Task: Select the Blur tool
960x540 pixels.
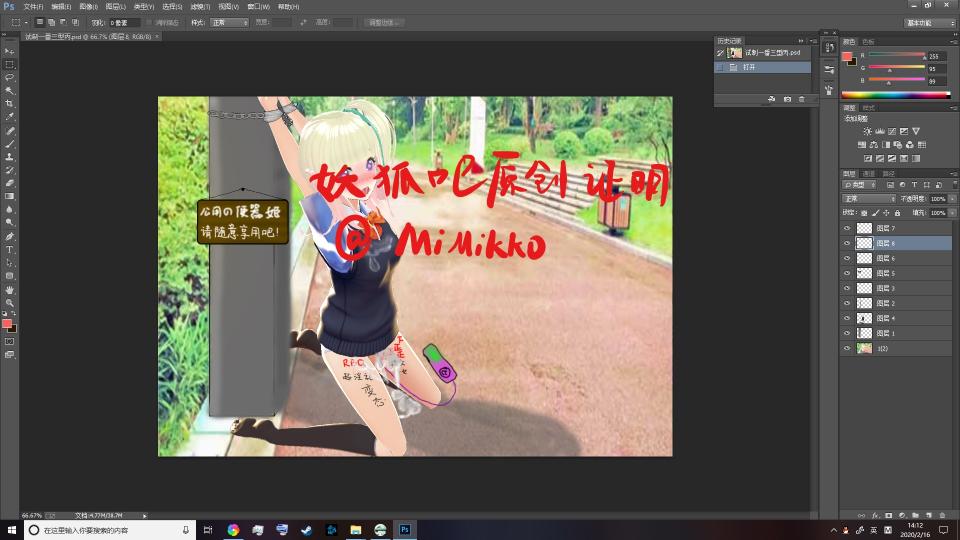Action: pyautogui.click(x=9, y=209)
